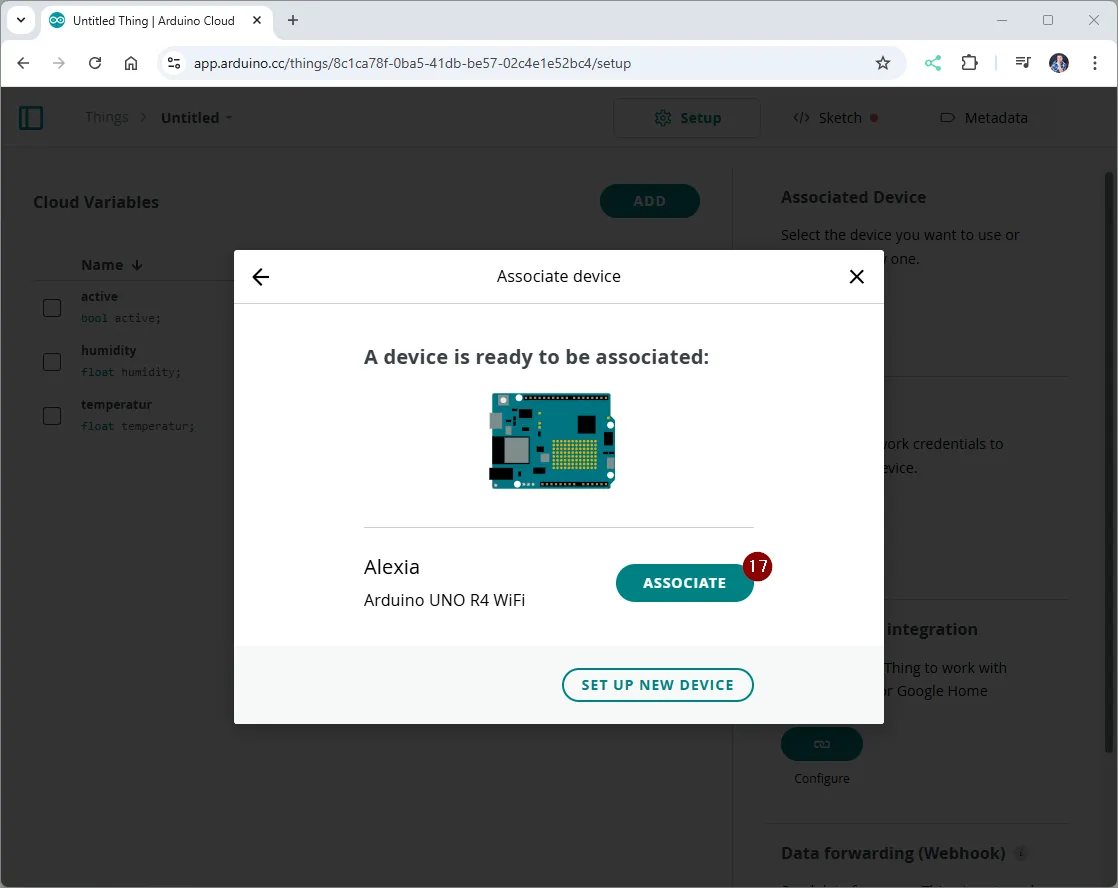Toggle the left sidebar panel icon

pos(31,118)
